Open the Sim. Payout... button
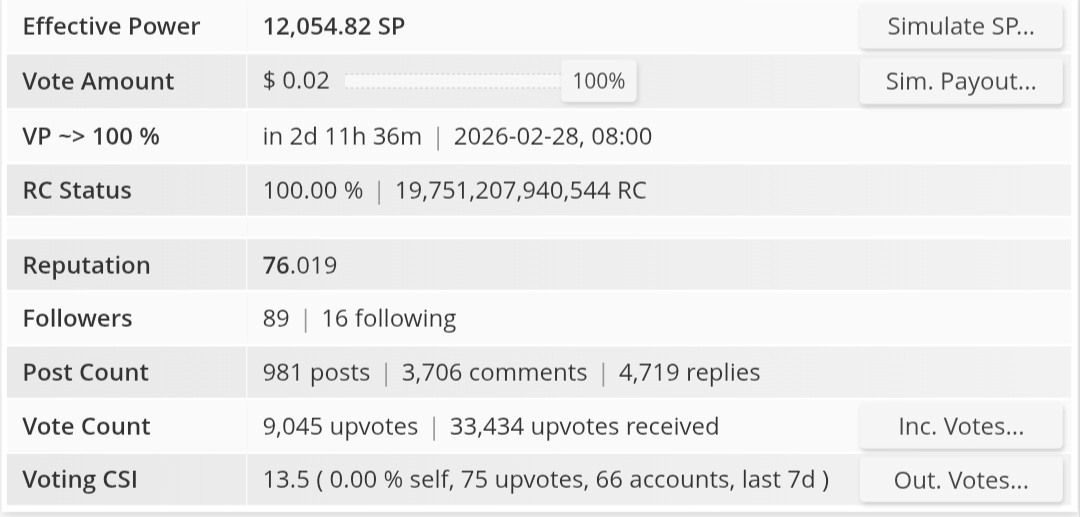1080x517 pixels. [961, 81]
